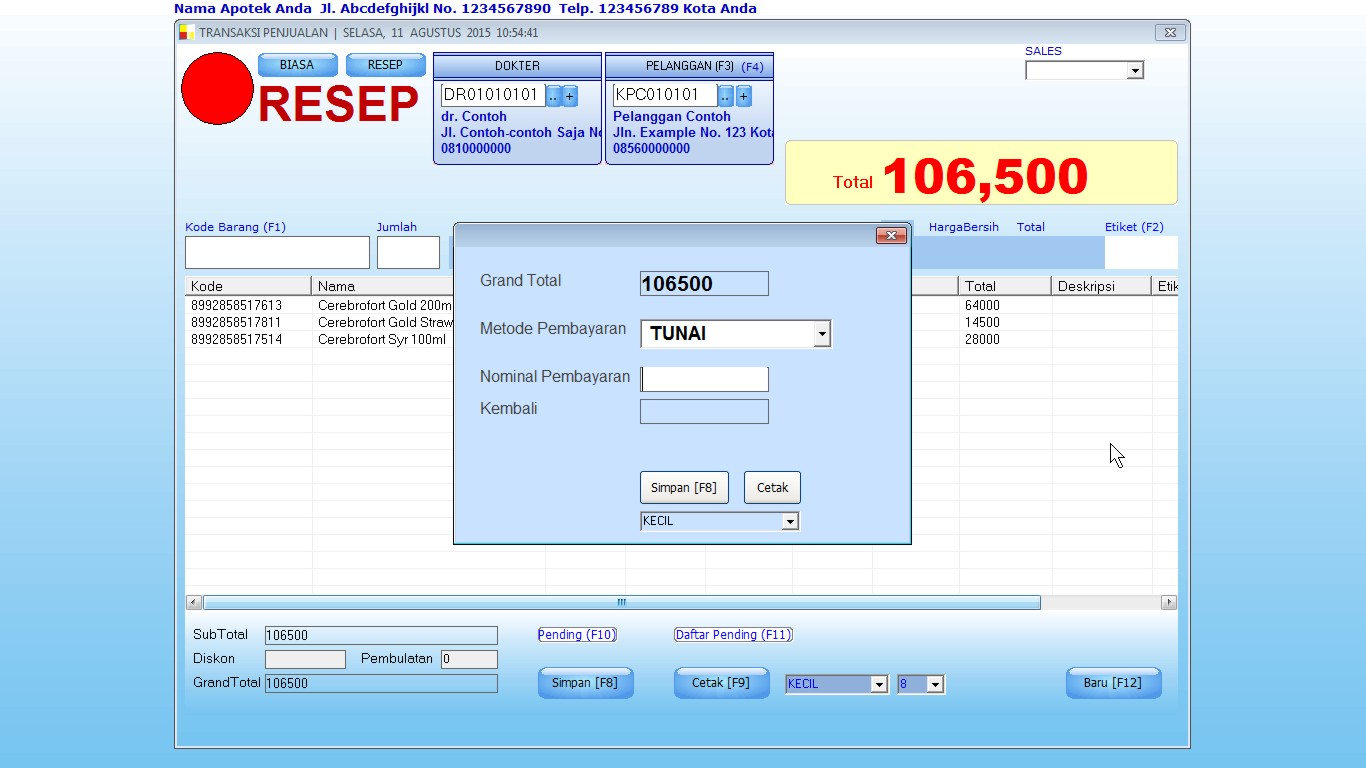Click bottom Simpan [F8] button

point(586,683)
